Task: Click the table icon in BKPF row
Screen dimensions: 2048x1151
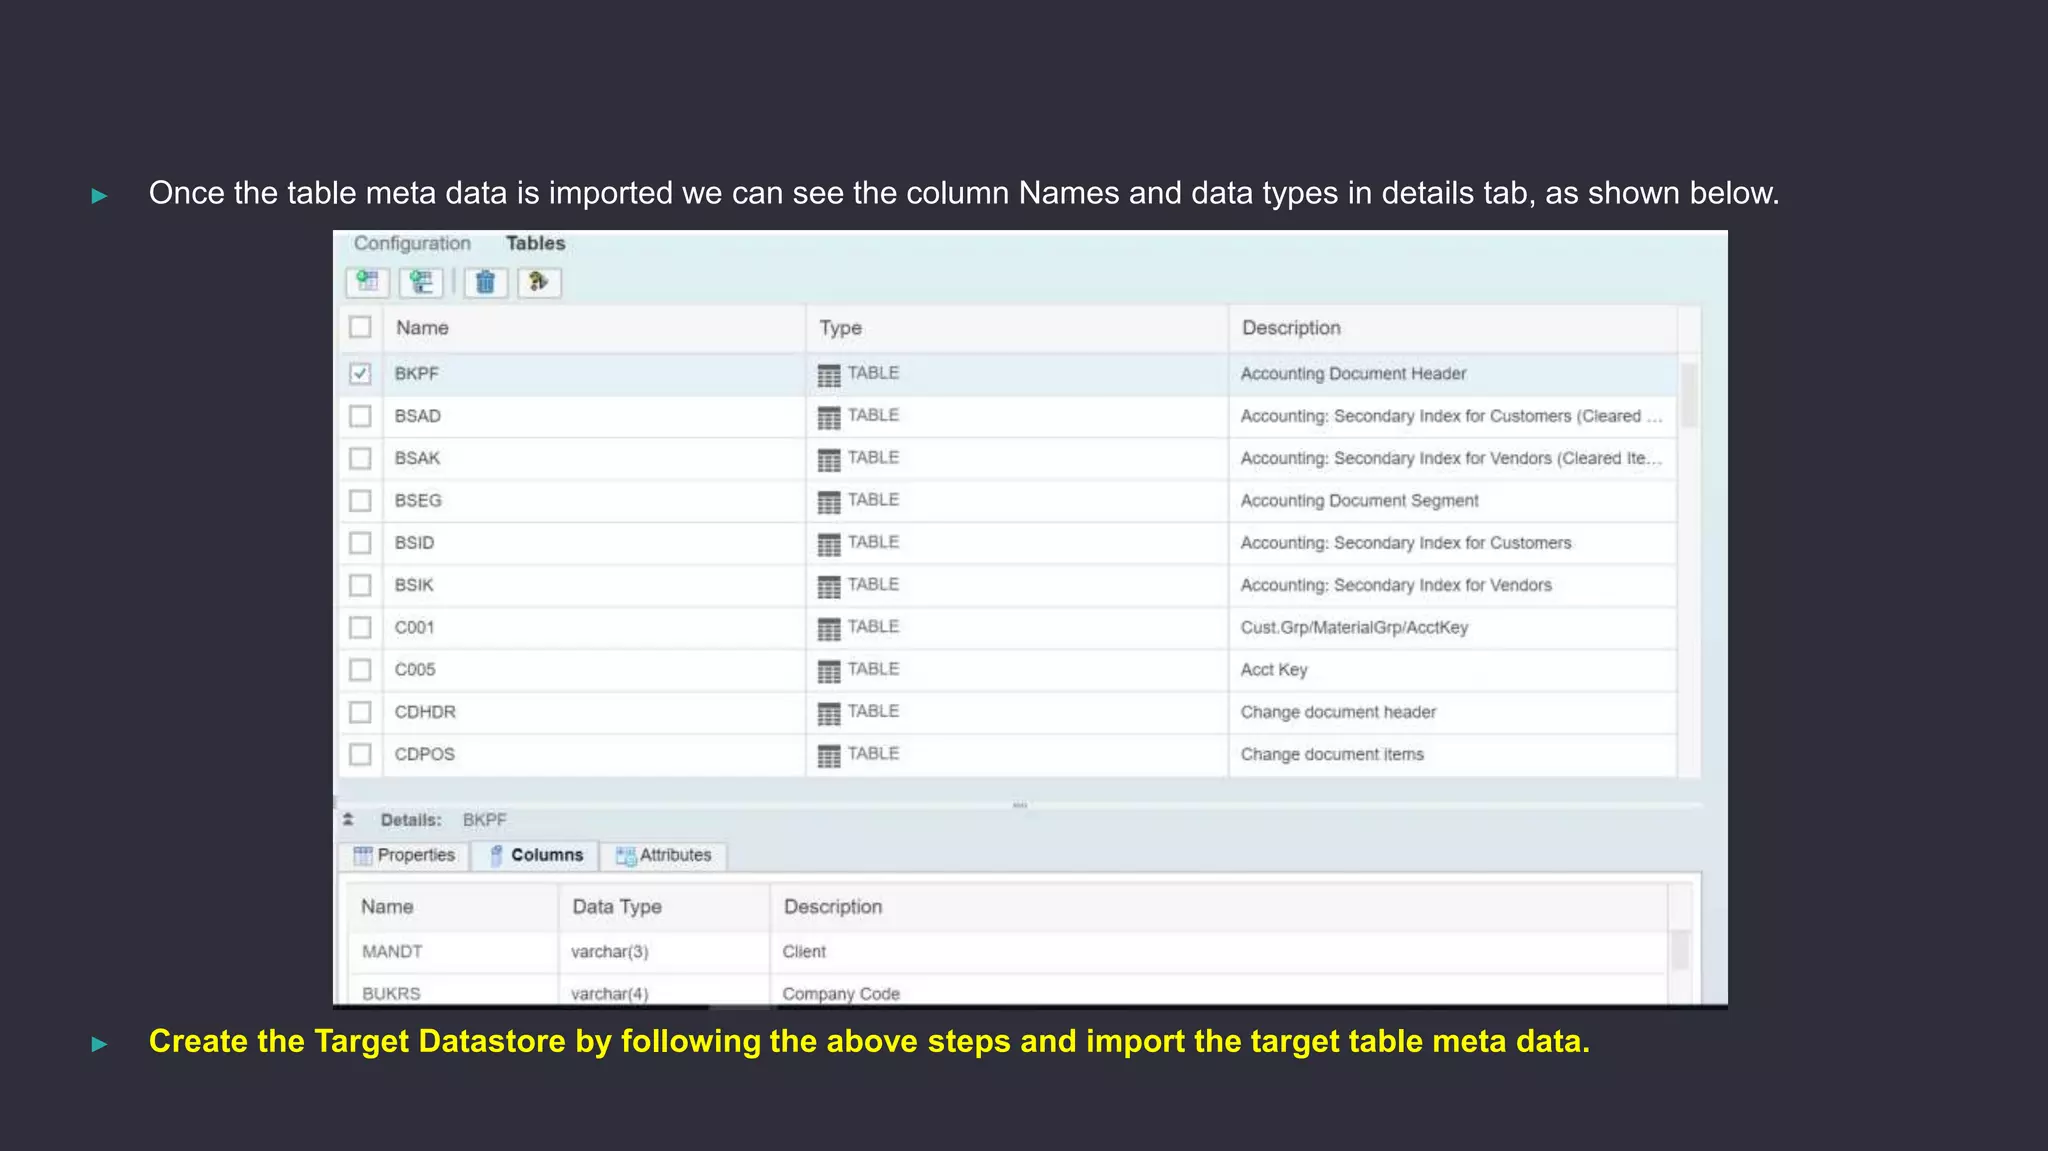Action: point(829,375)
